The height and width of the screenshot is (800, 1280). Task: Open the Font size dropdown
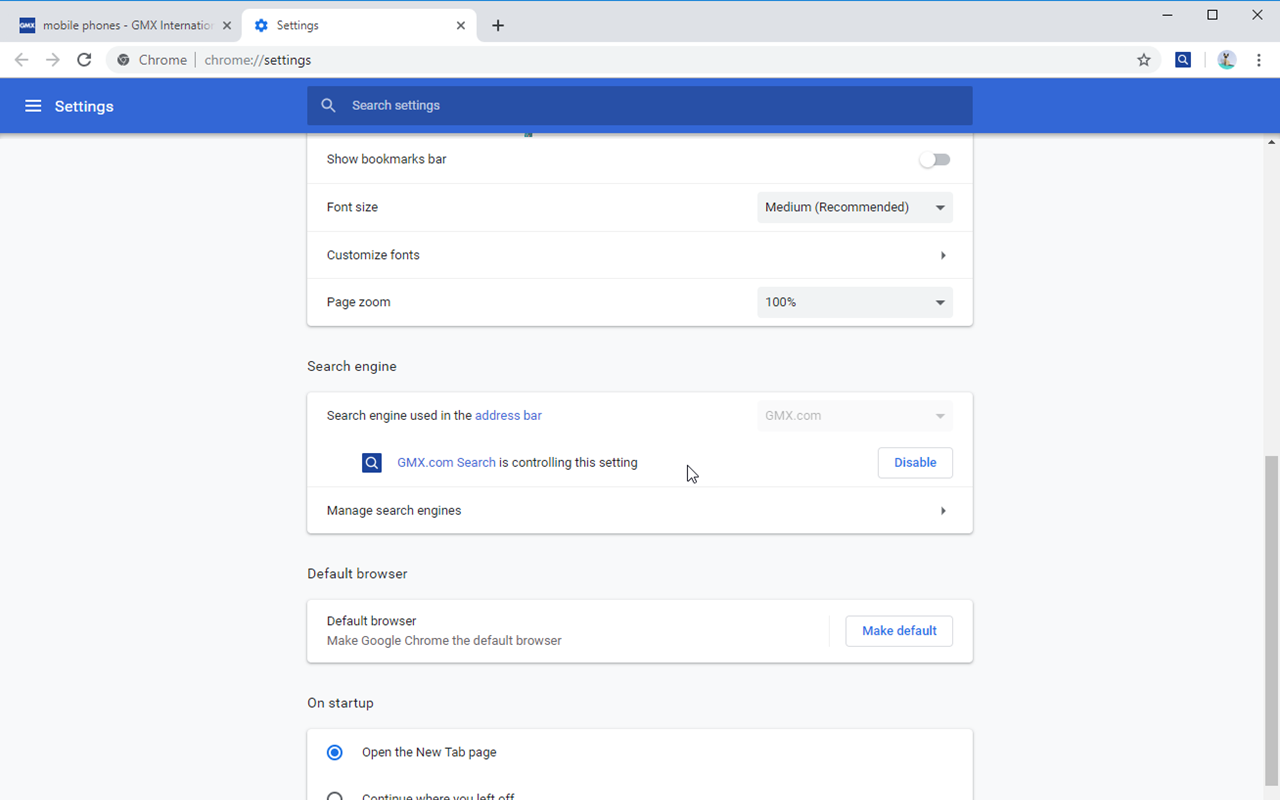pyautogui.click(x=855, y=207)
